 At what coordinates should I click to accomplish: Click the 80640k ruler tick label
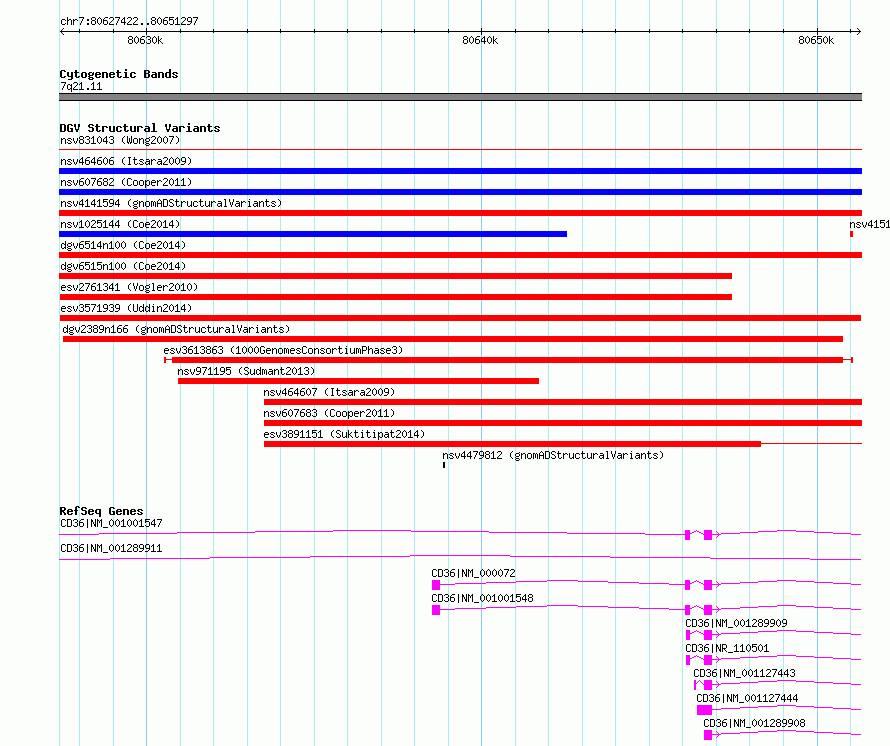480,40
